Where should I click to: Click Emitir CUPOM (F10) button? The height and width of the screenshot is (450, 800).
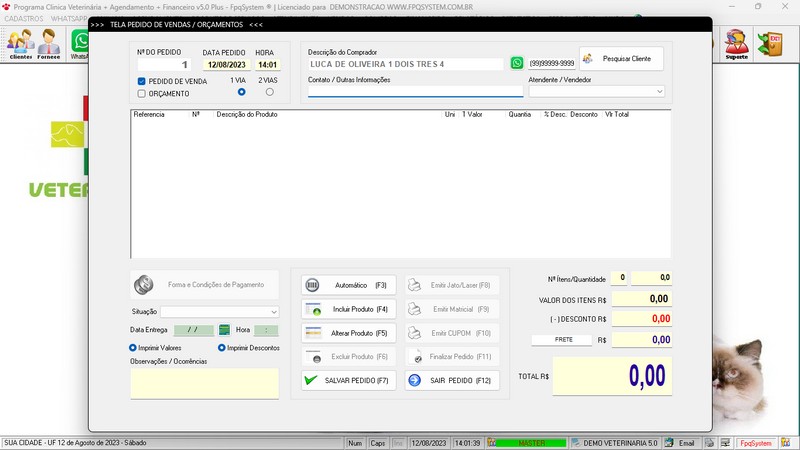pos(452,333)
